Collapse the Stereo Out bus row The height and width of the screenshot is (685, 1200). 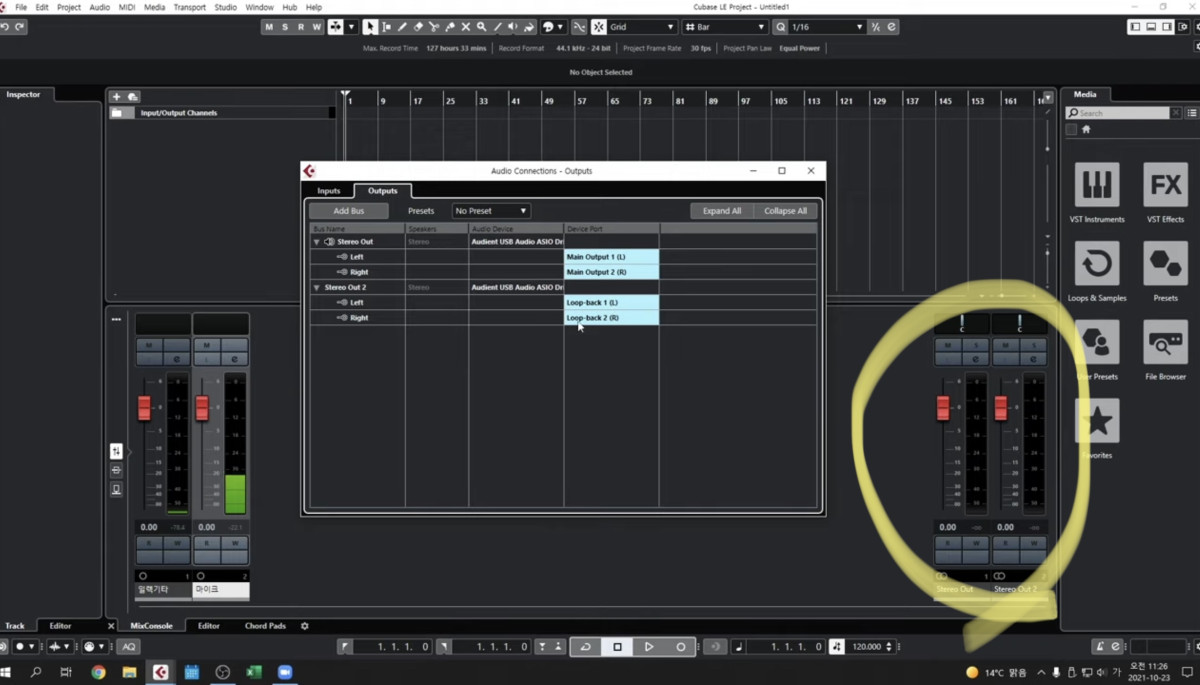(x=317, y=242)
